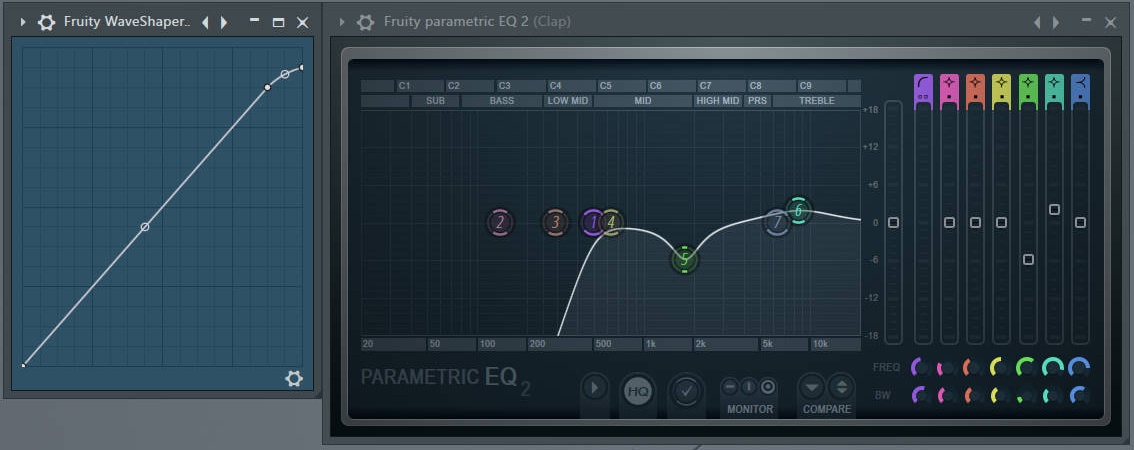
Task: Click band 6 gain slider handle
Action: pos(1054,209)
